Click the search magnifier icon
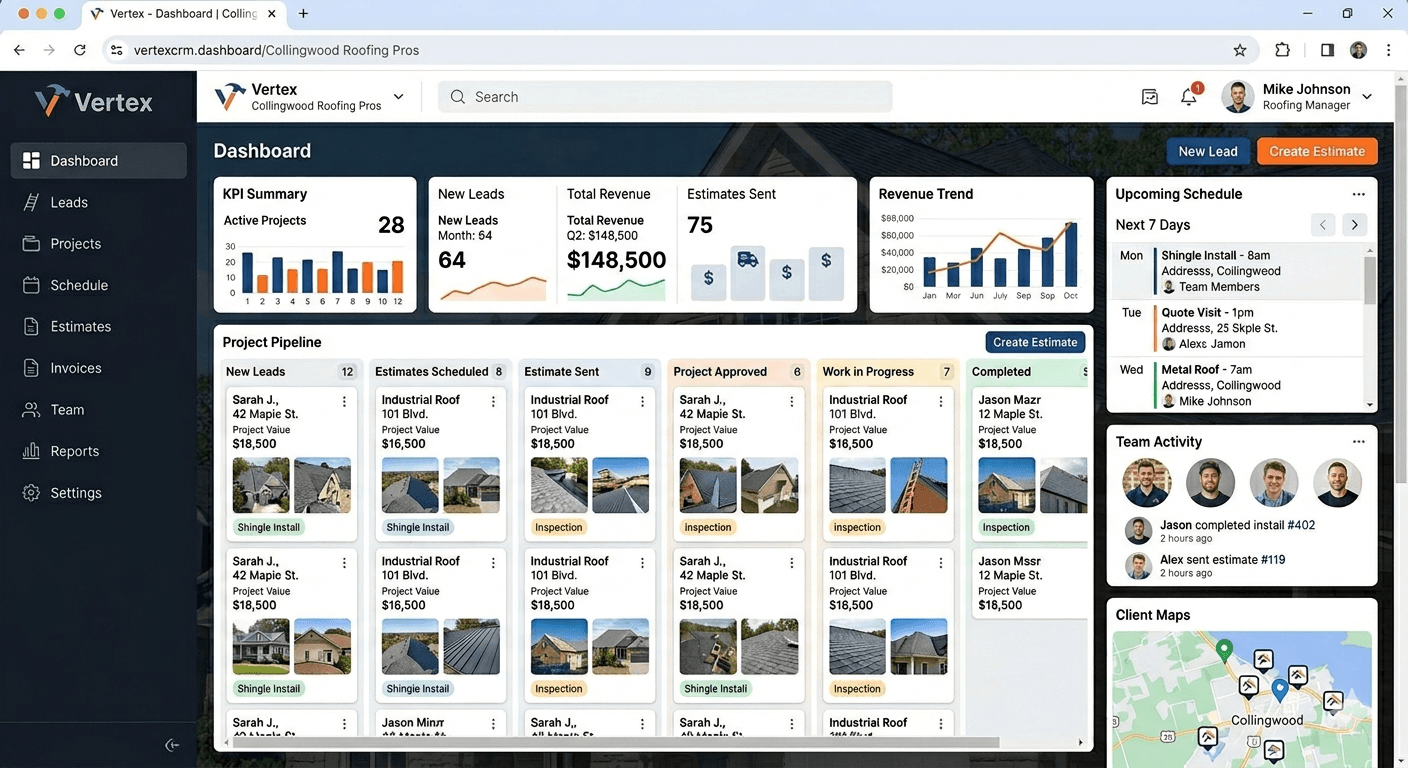The width and height of the screenshot is (1408, 768). (458, 97)
